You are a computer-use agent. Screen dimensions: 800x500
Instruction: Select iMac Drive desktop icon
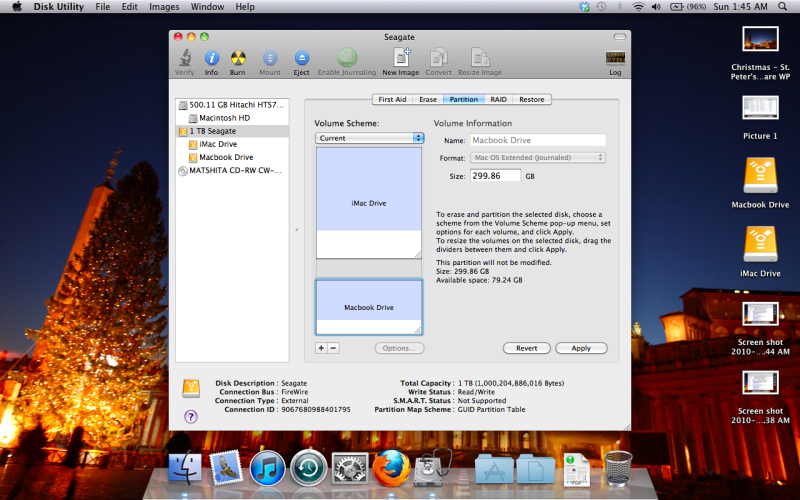click(760, 252)
